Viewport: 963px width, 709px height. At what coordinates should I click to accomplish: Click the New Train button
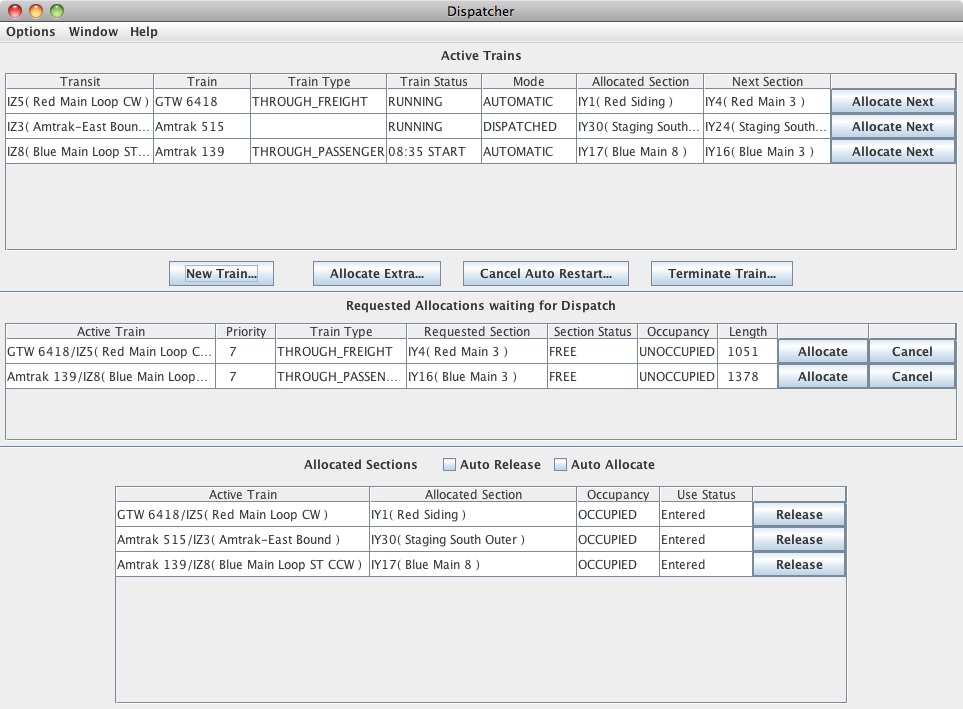coord(221,273)
